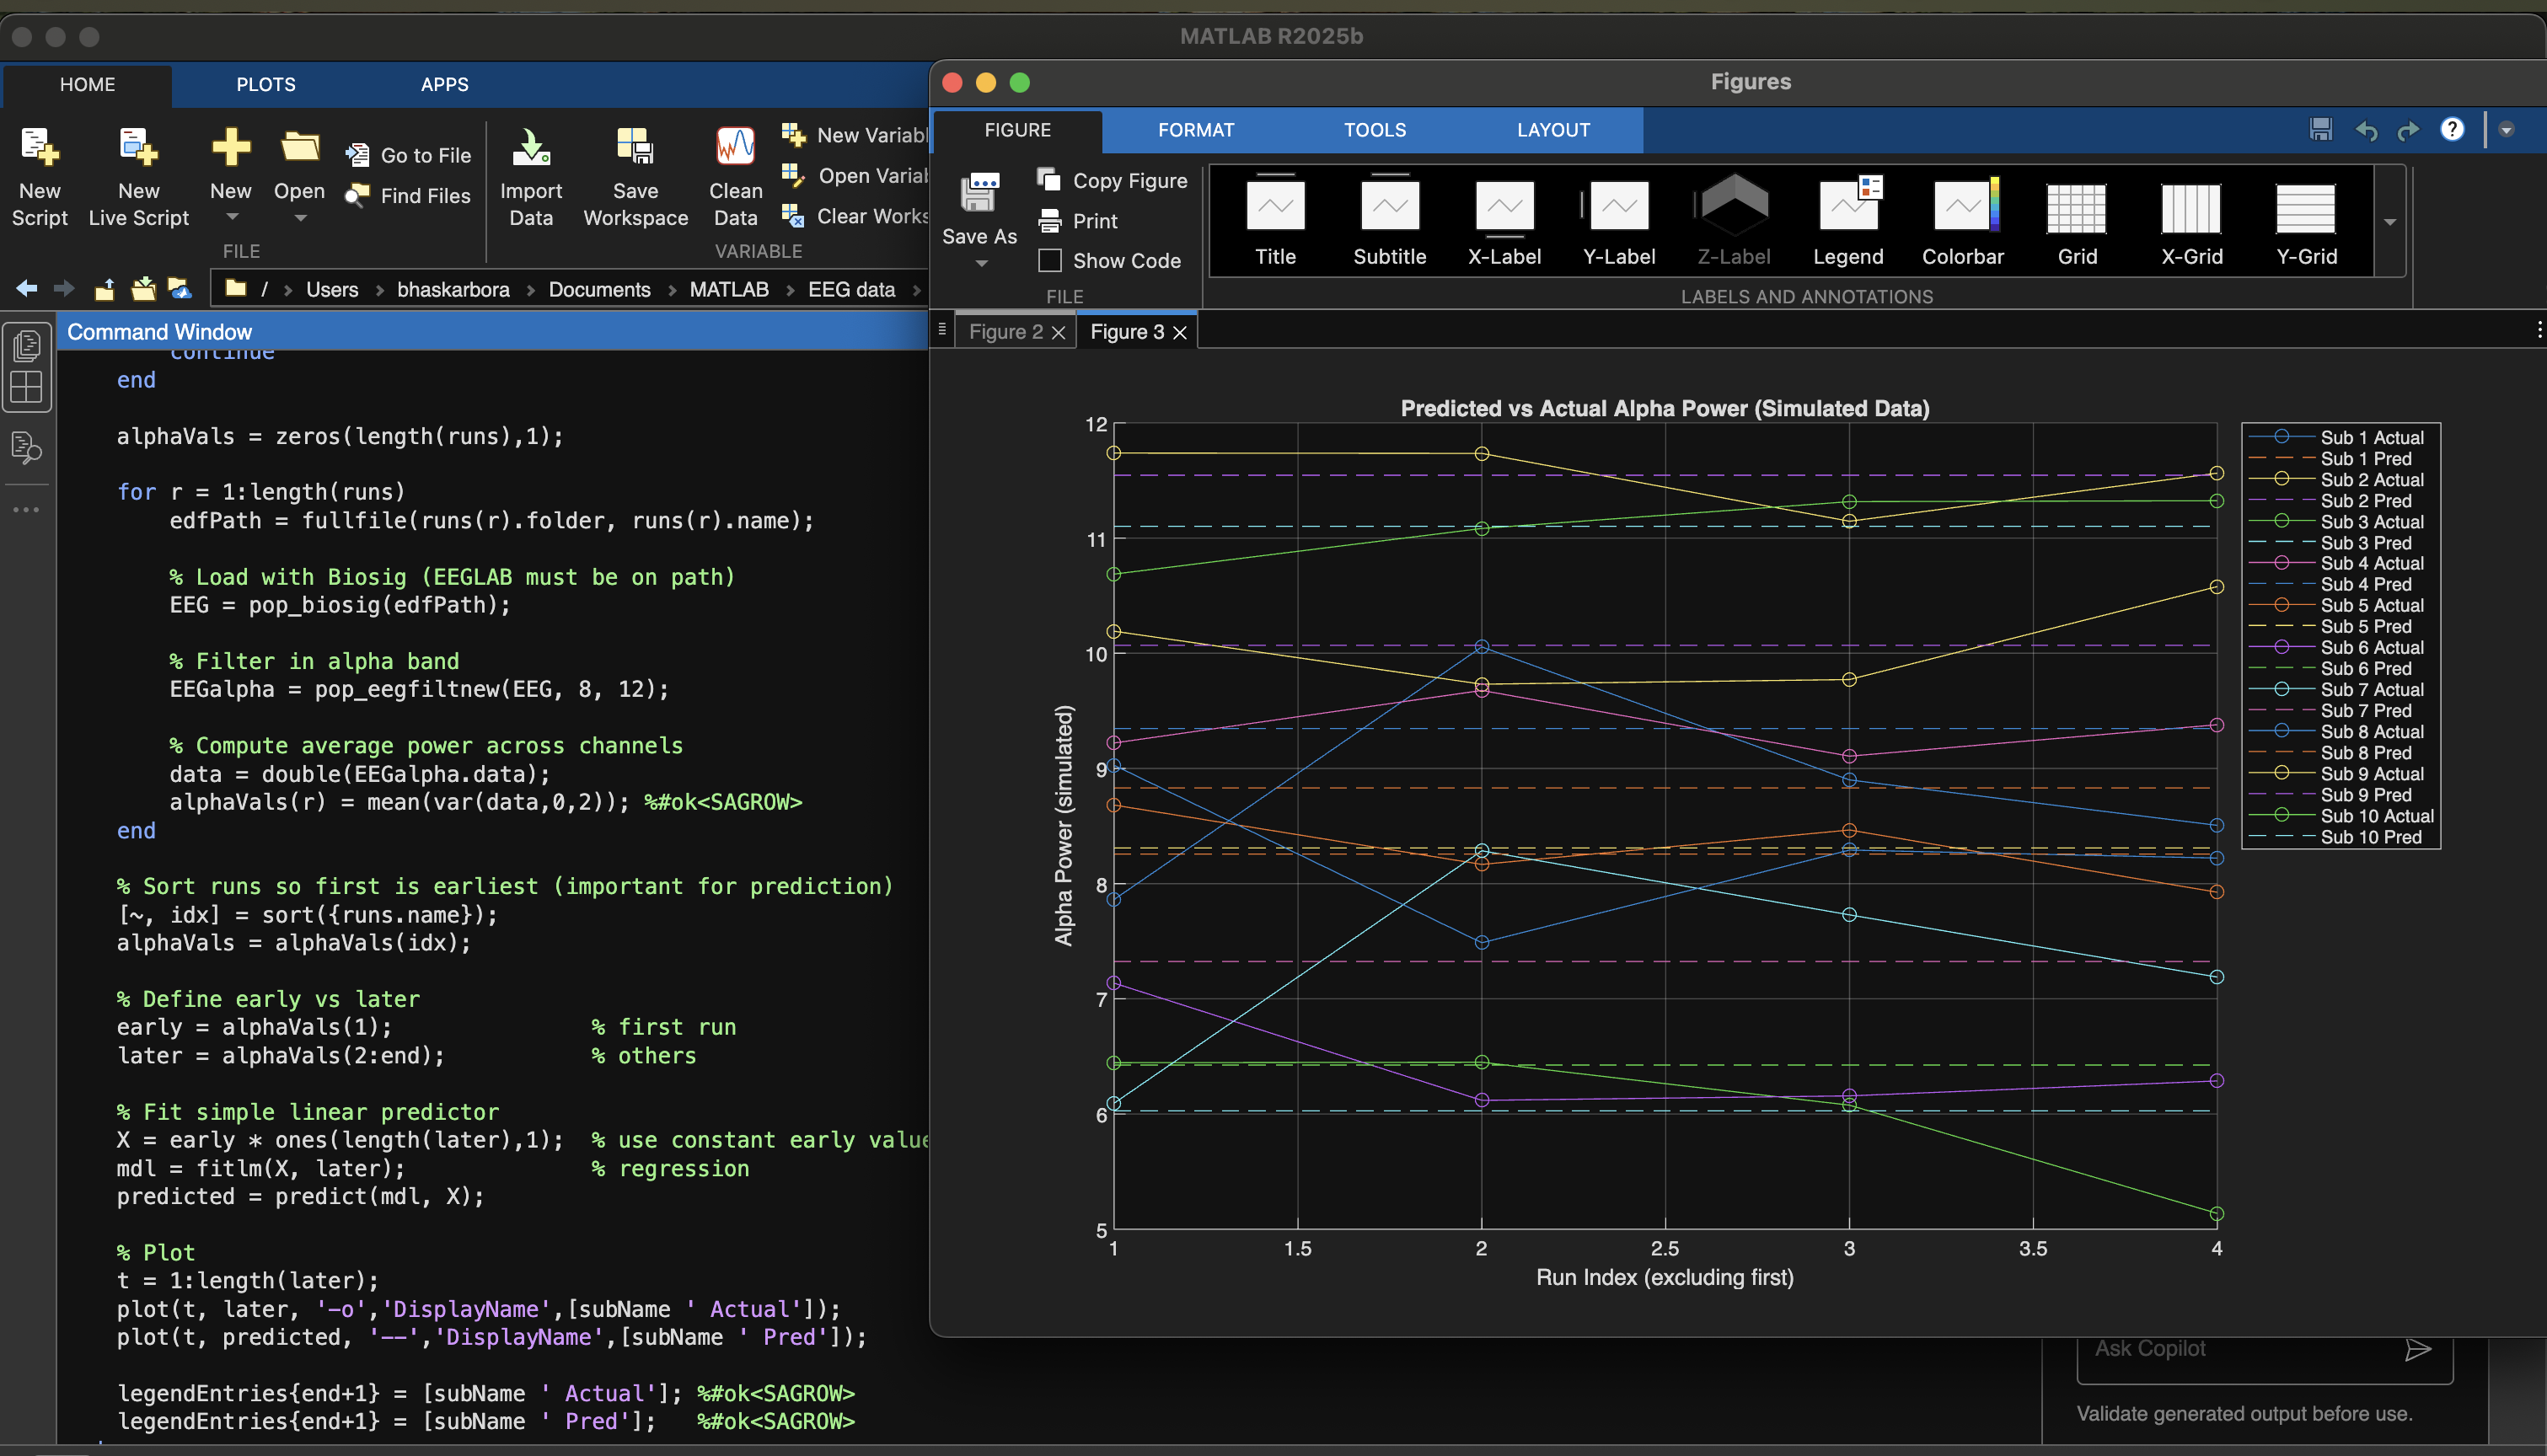Select the HOME tab
Screen dimensions: 2547x1456
tap(87, 85)
